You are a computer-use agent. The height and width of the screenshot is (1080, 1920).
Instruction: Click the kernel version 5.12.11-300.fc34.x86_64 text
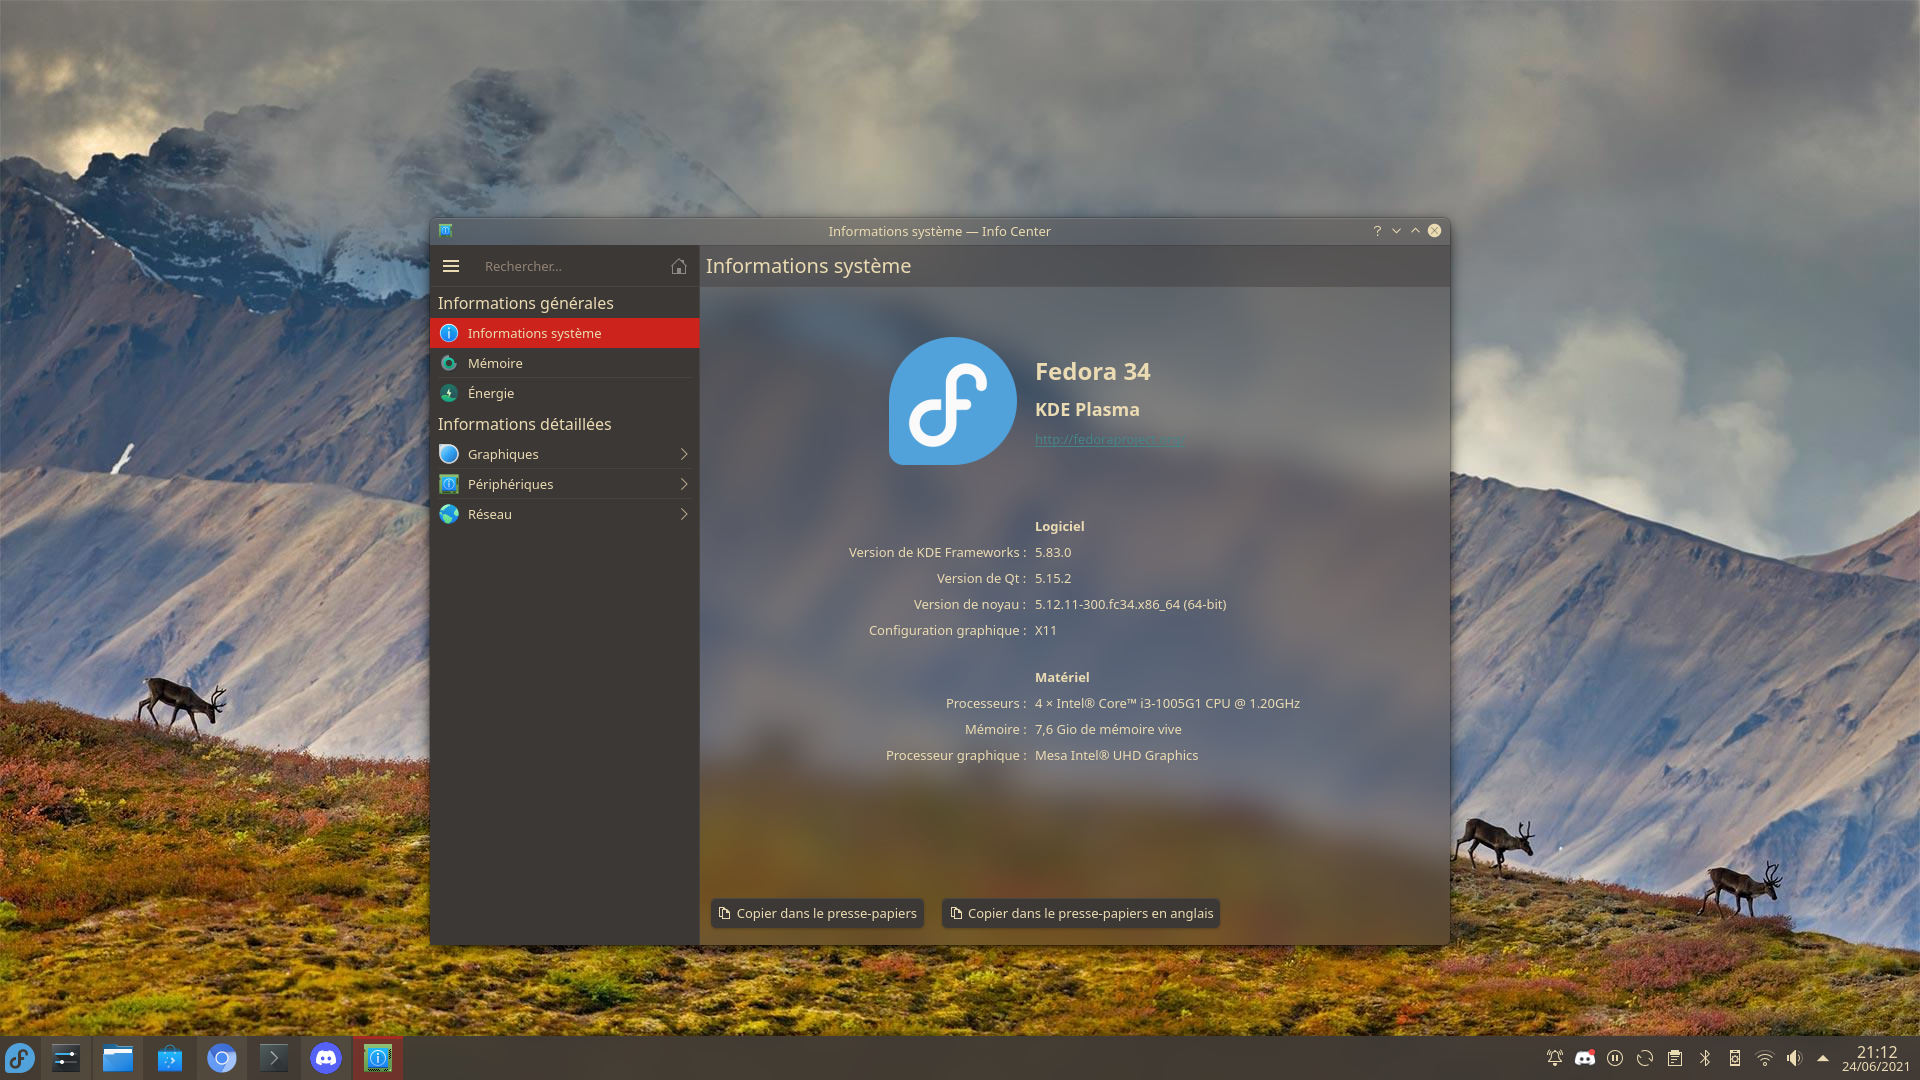[x=1130, y=604]
